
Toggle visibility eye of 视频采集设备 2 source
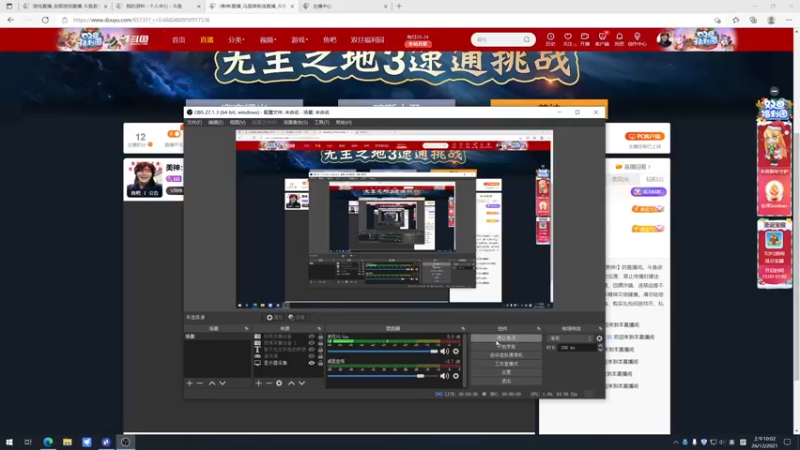(311, 343)
